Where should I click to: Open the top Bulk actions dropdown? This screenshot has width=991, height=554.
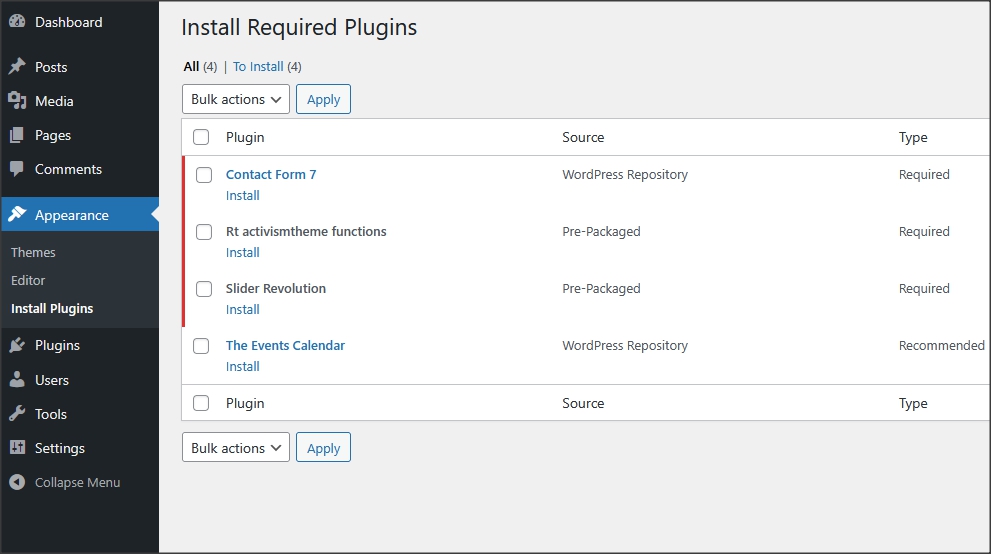pyautogui.click(x=236, y=99)
